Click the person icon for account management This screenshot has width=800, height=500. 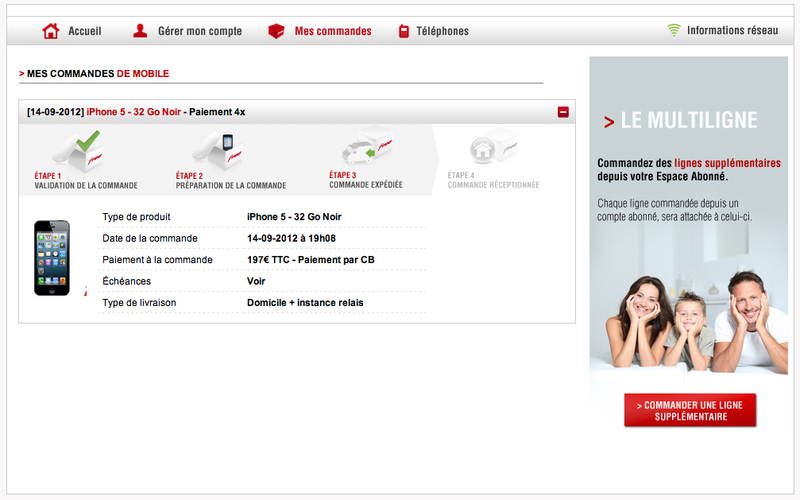click(141, 31)
